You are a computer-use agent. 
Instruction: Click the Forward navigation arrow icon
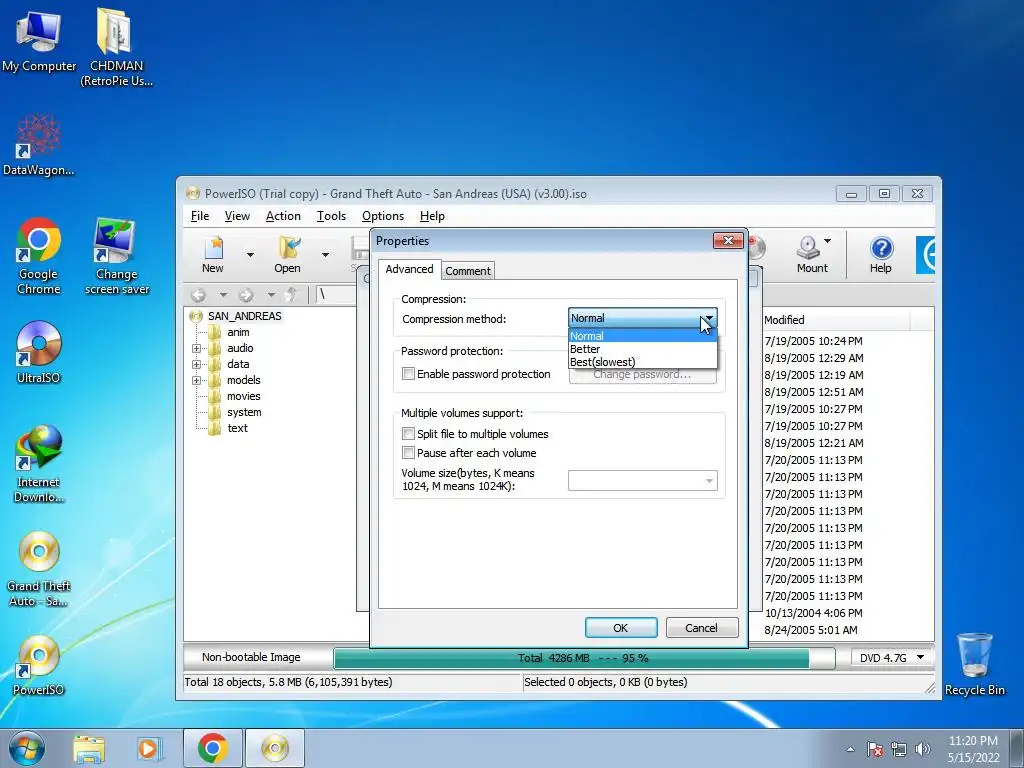pyautogui.click(x=246, y=295)
